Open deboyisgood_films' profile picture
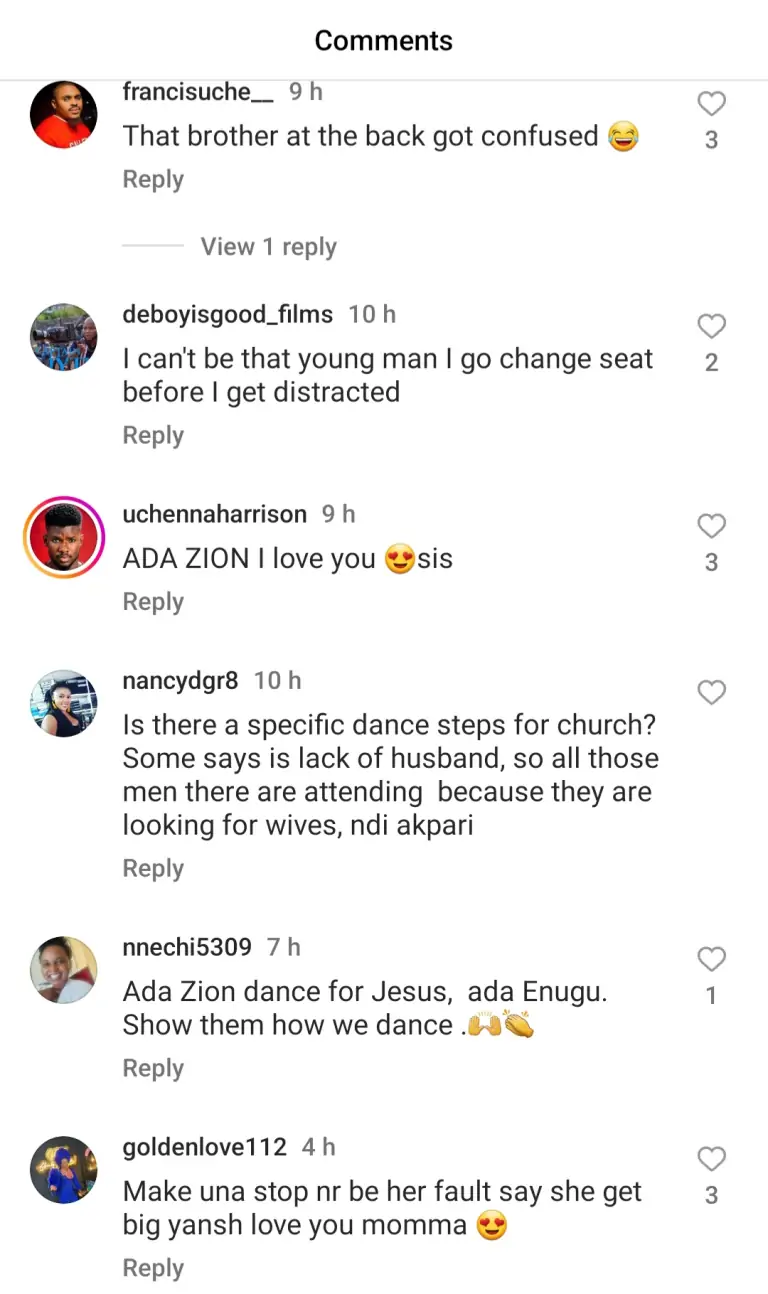The height and width of the screenshot is (1294, 768). (x=64, y=337)
